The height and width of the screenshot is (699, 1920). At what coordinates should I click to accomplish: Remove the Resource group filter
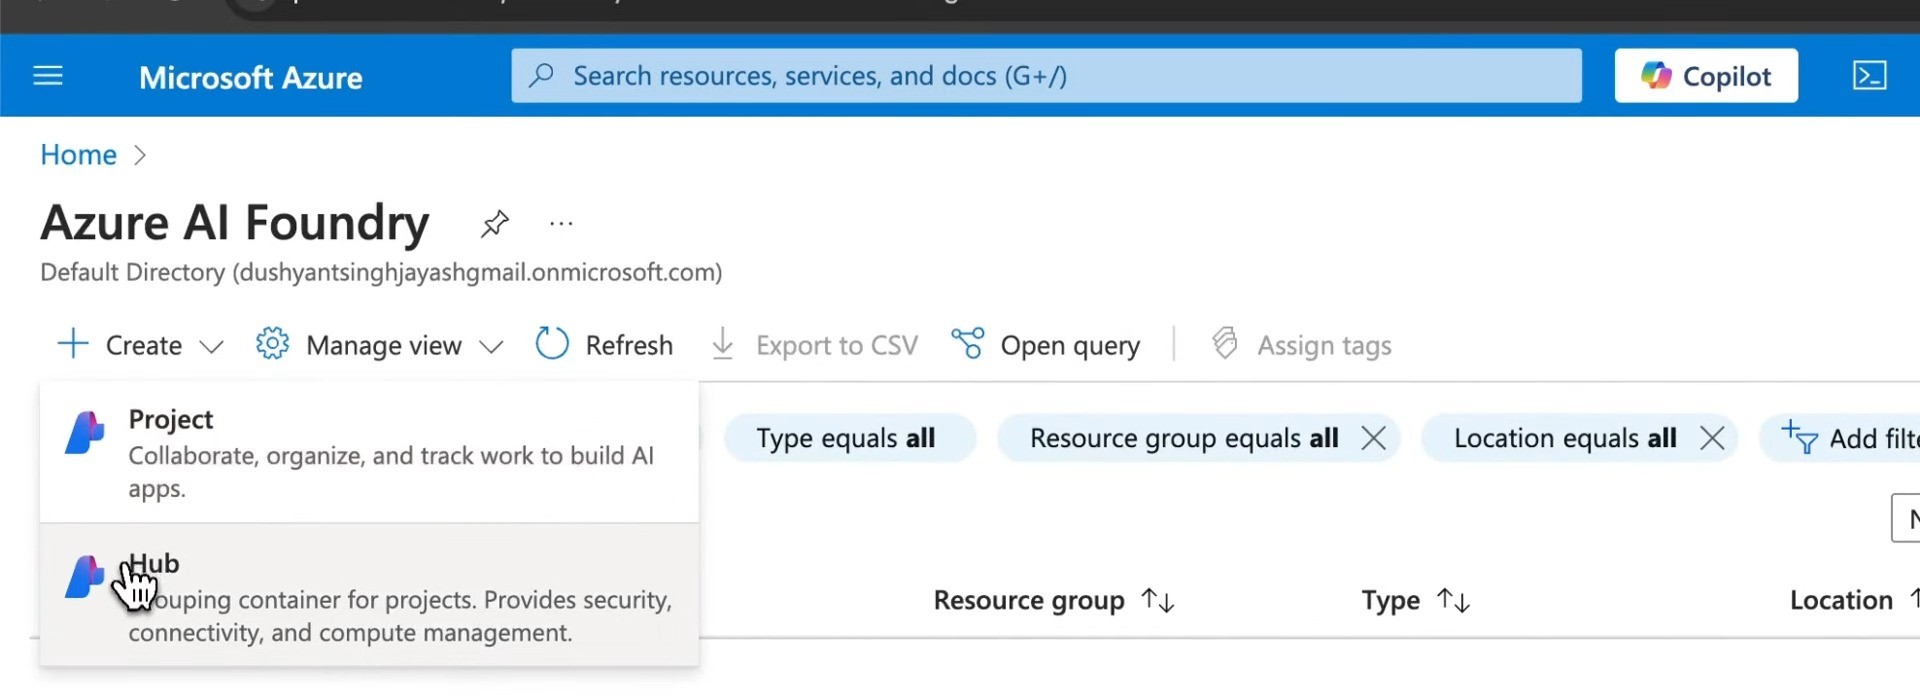click(1373, 438)
